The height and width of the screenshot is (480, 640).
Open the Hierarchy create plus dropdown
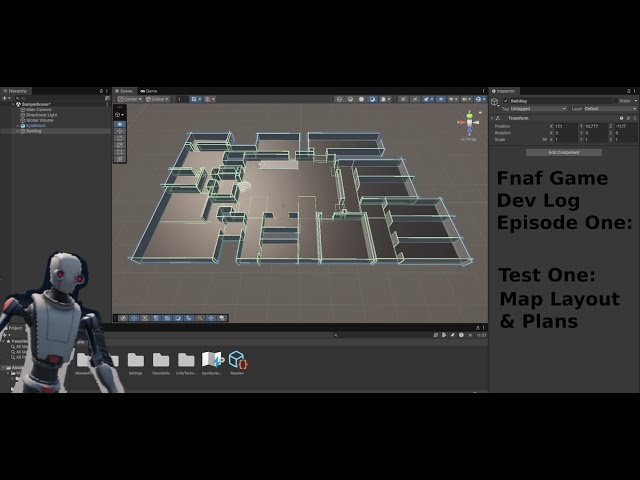[x=6, y=98]
